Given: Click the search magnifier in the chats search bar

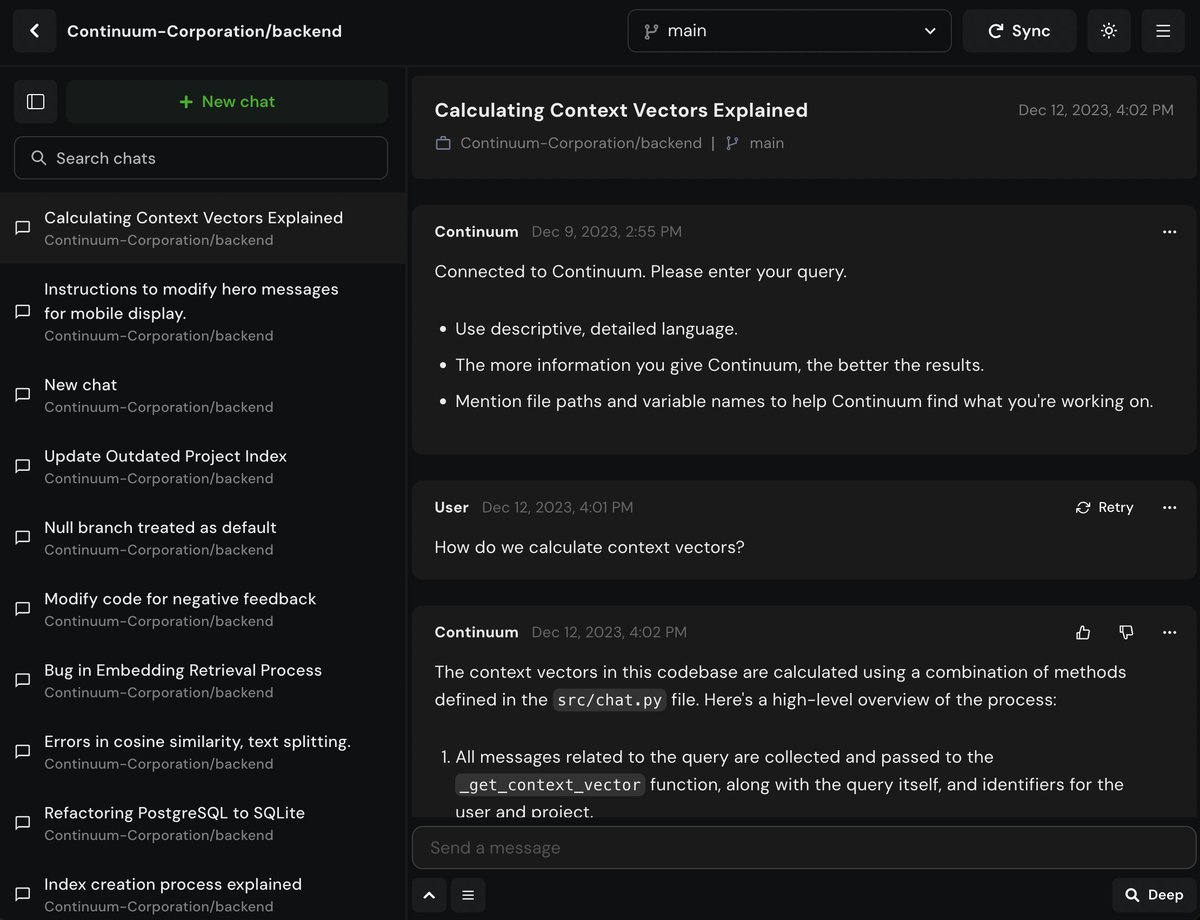Looking at the screenshot, I should (x=38, y=157).
